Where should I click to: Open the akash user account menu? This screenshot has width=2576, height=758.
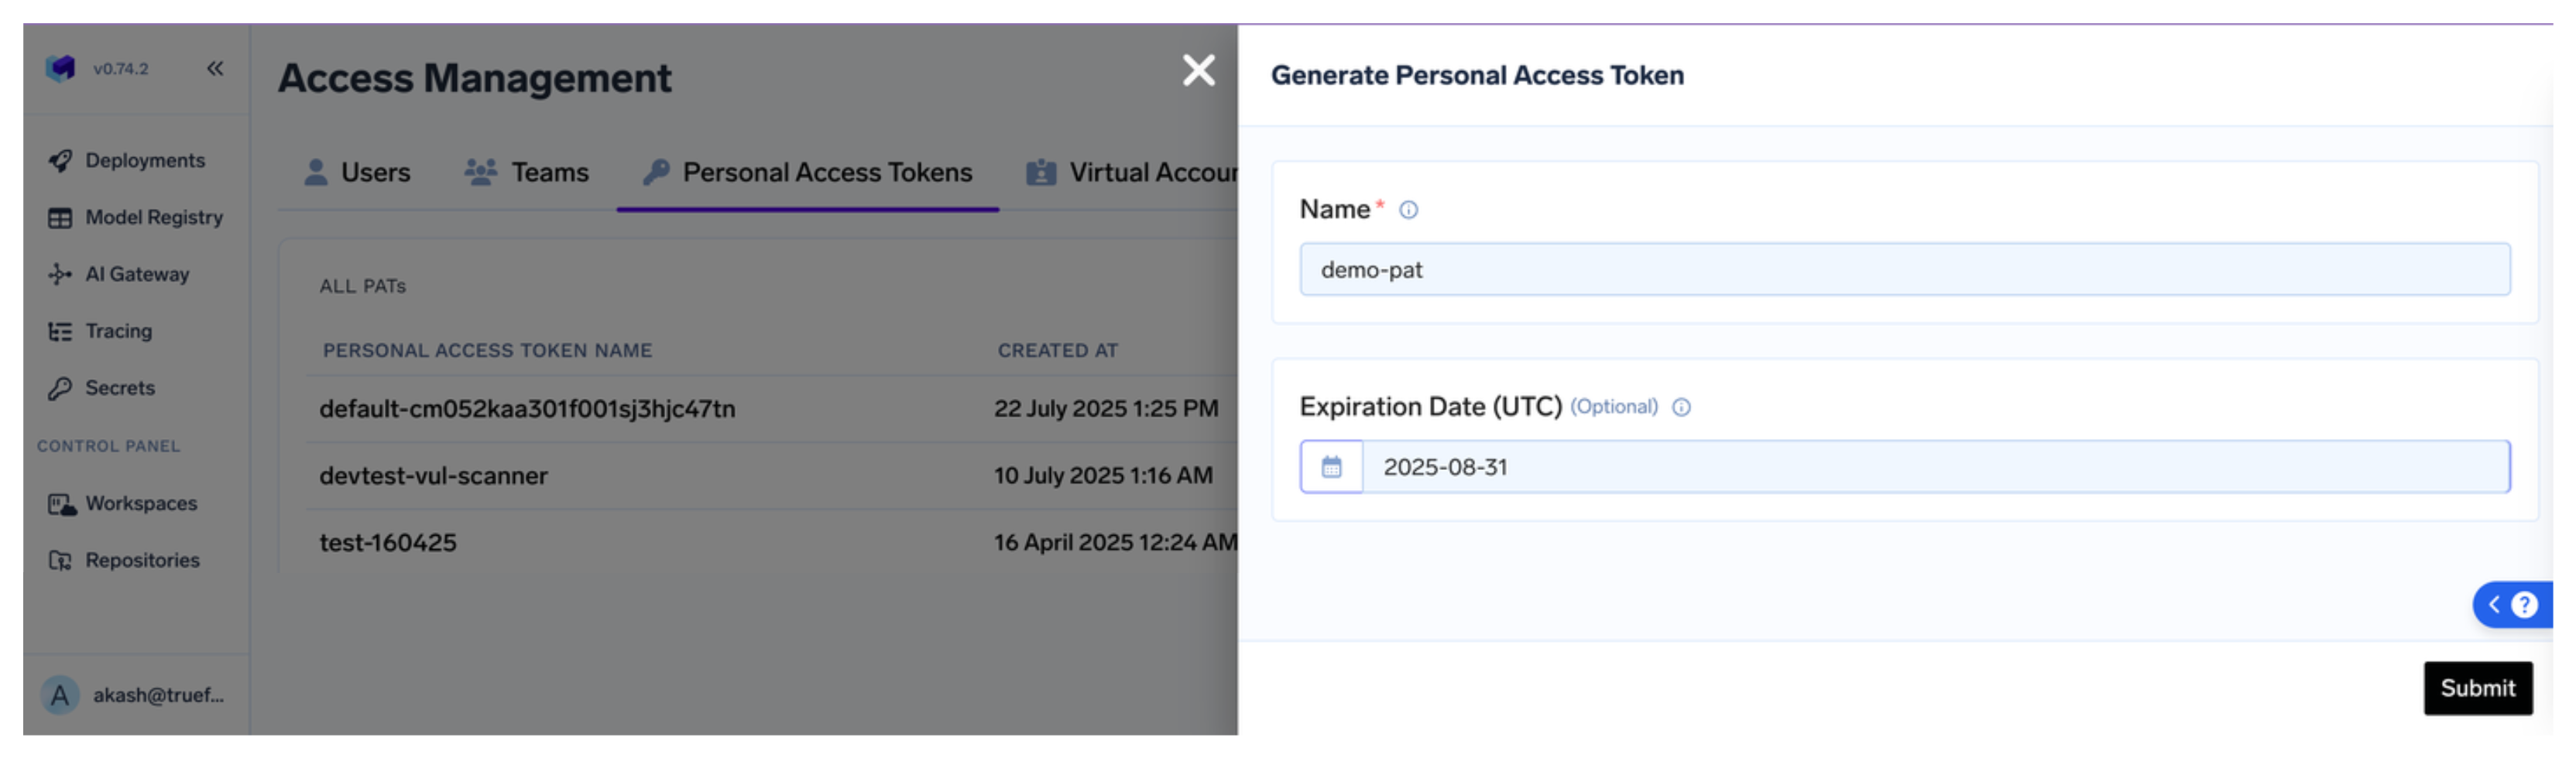(x=135, y=696)
